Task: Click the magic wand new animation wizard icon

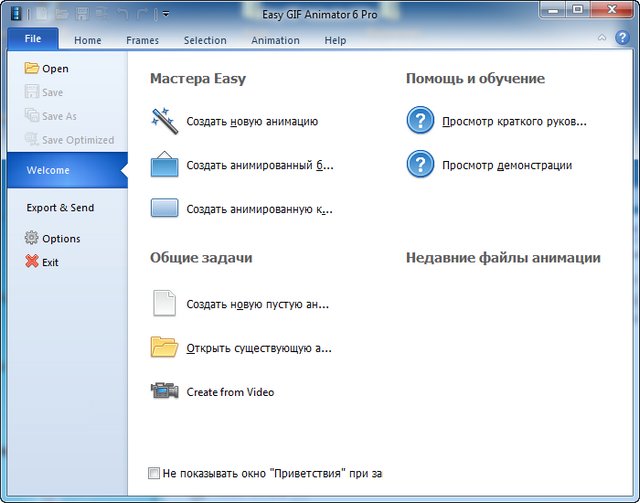Action: (x=164, y=121)
